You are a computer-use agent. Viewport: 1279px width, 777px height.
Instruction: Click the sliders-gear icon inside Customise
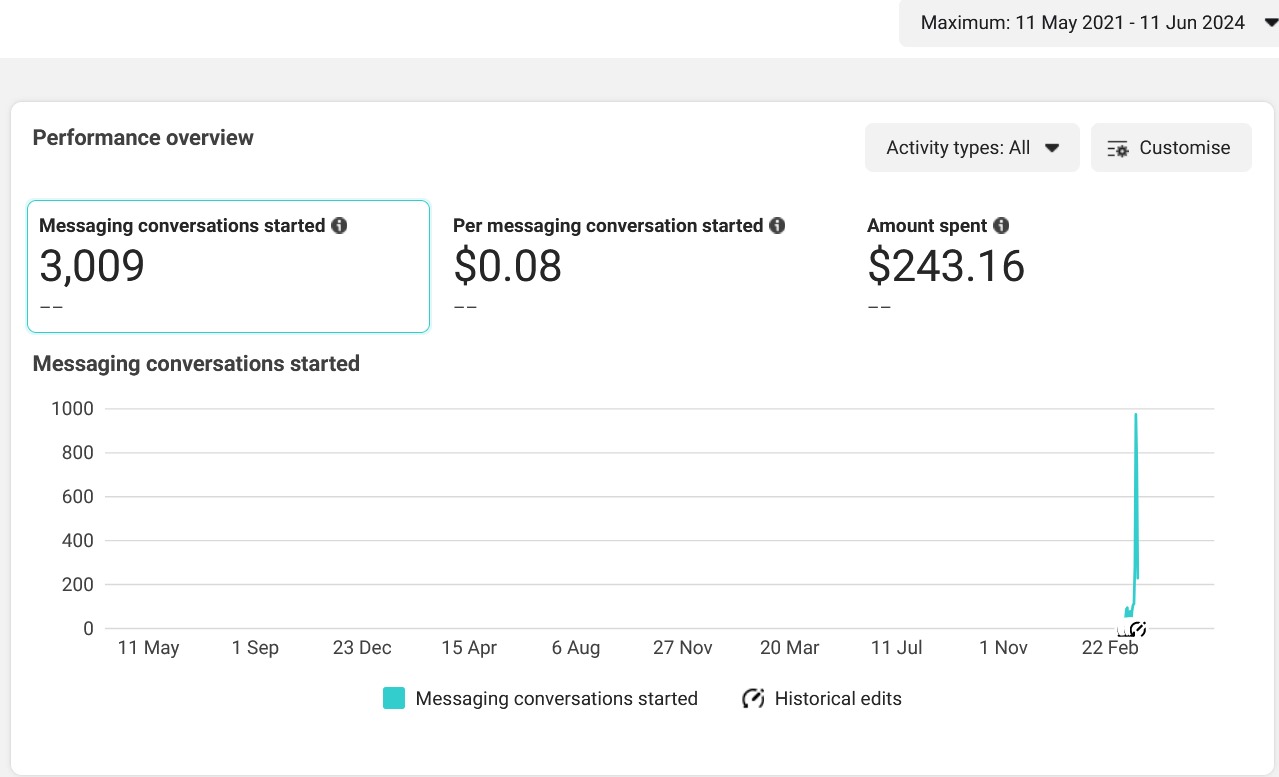pyautogui.click(x=1118, y=149)
